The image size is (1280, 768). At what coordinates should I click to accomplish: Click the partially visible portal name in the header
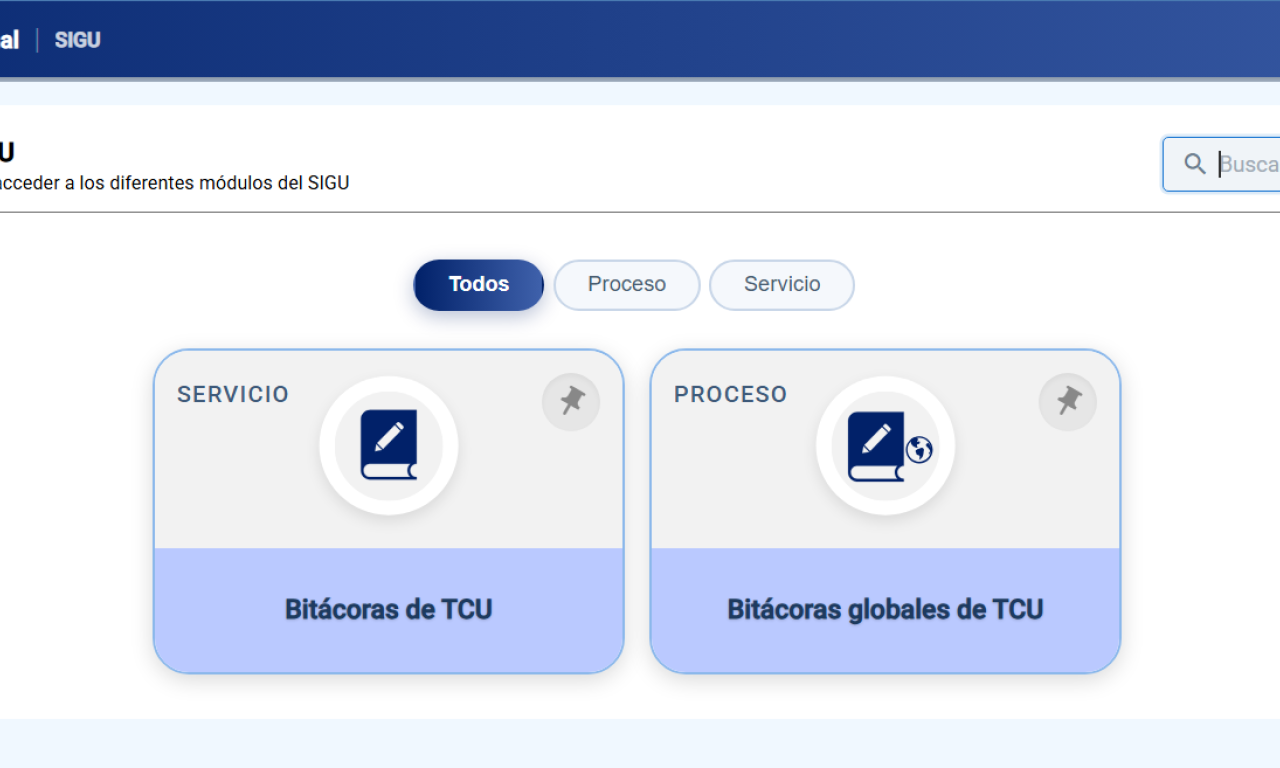click(9, 40)
